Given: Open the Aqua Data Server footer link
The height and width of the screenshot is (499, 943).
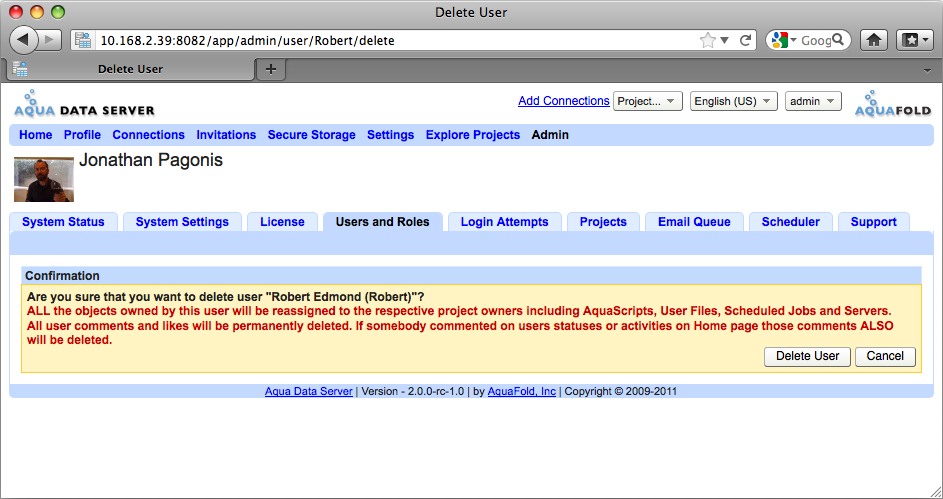Looking at the screenshot, I should [309, 391].
